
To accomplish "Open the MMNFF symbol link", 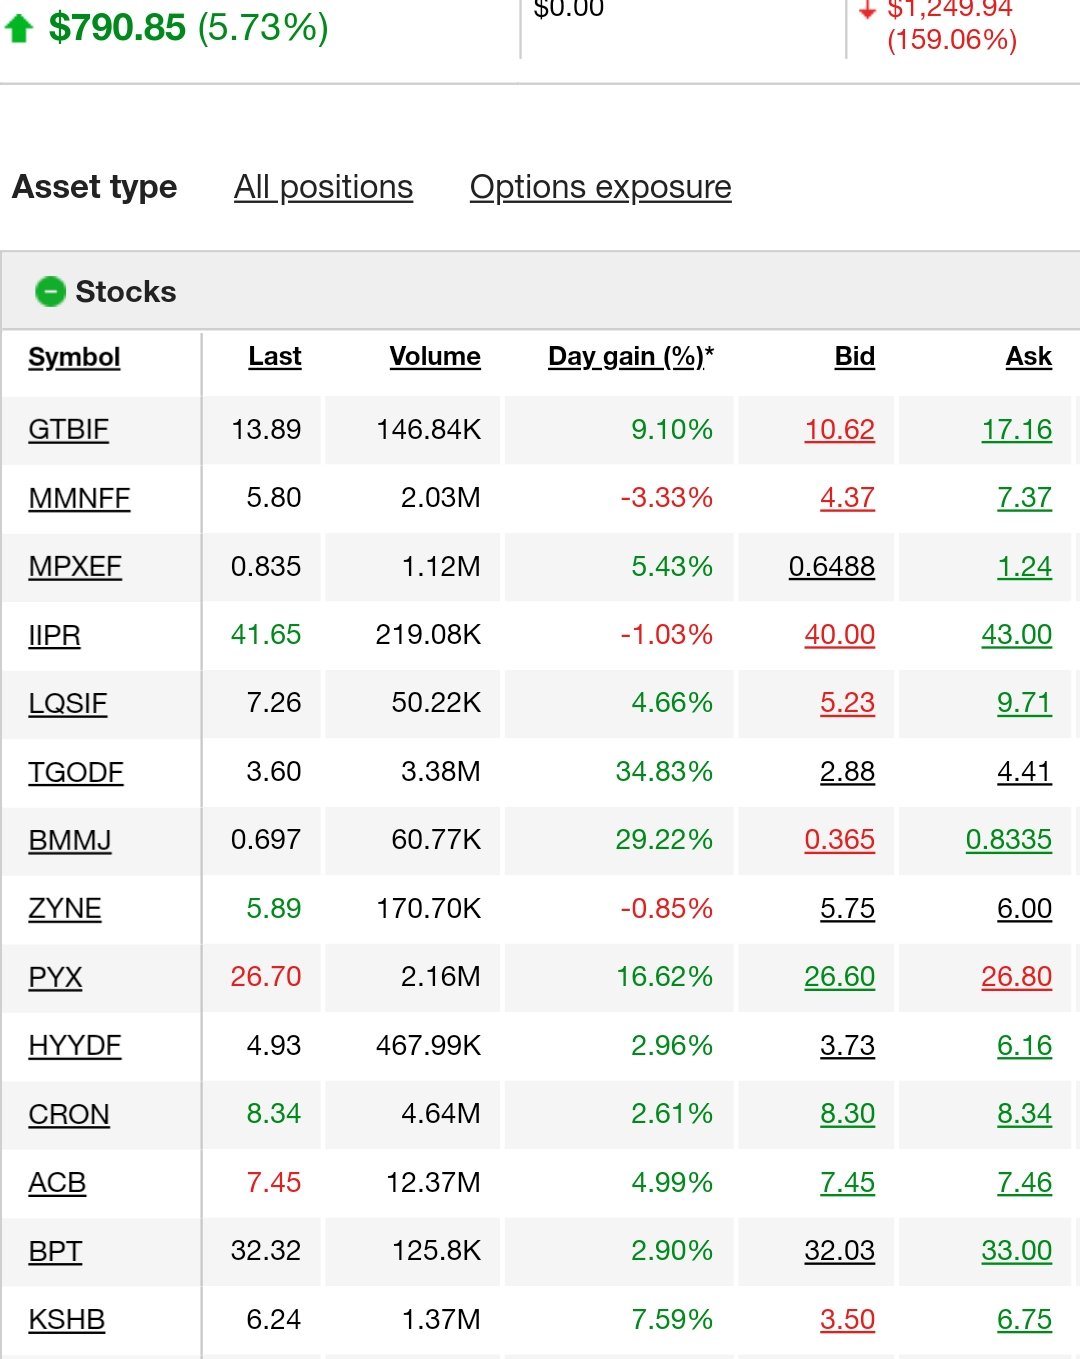I will [x=79, y=498].
